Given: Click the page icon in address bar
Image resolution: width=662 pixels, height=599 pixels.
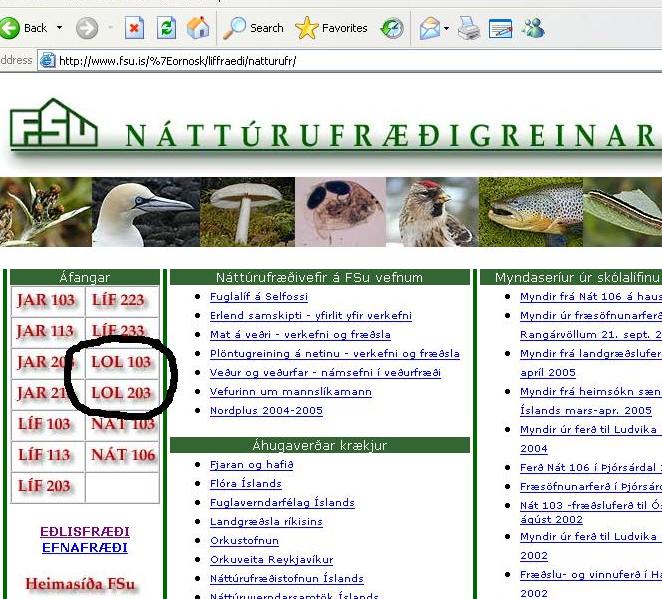Looking at the screenshot, I should (47, 61).
